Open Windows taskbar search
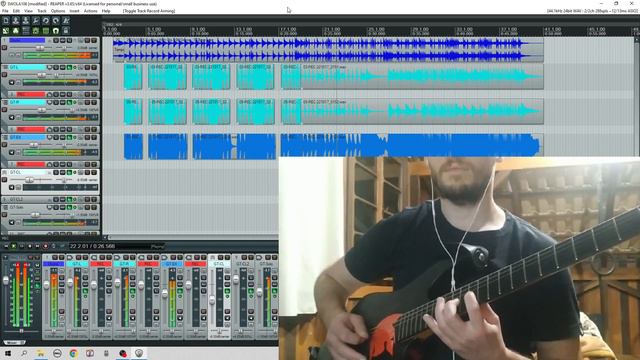640x360 pixels. click(x=24, y=353)
